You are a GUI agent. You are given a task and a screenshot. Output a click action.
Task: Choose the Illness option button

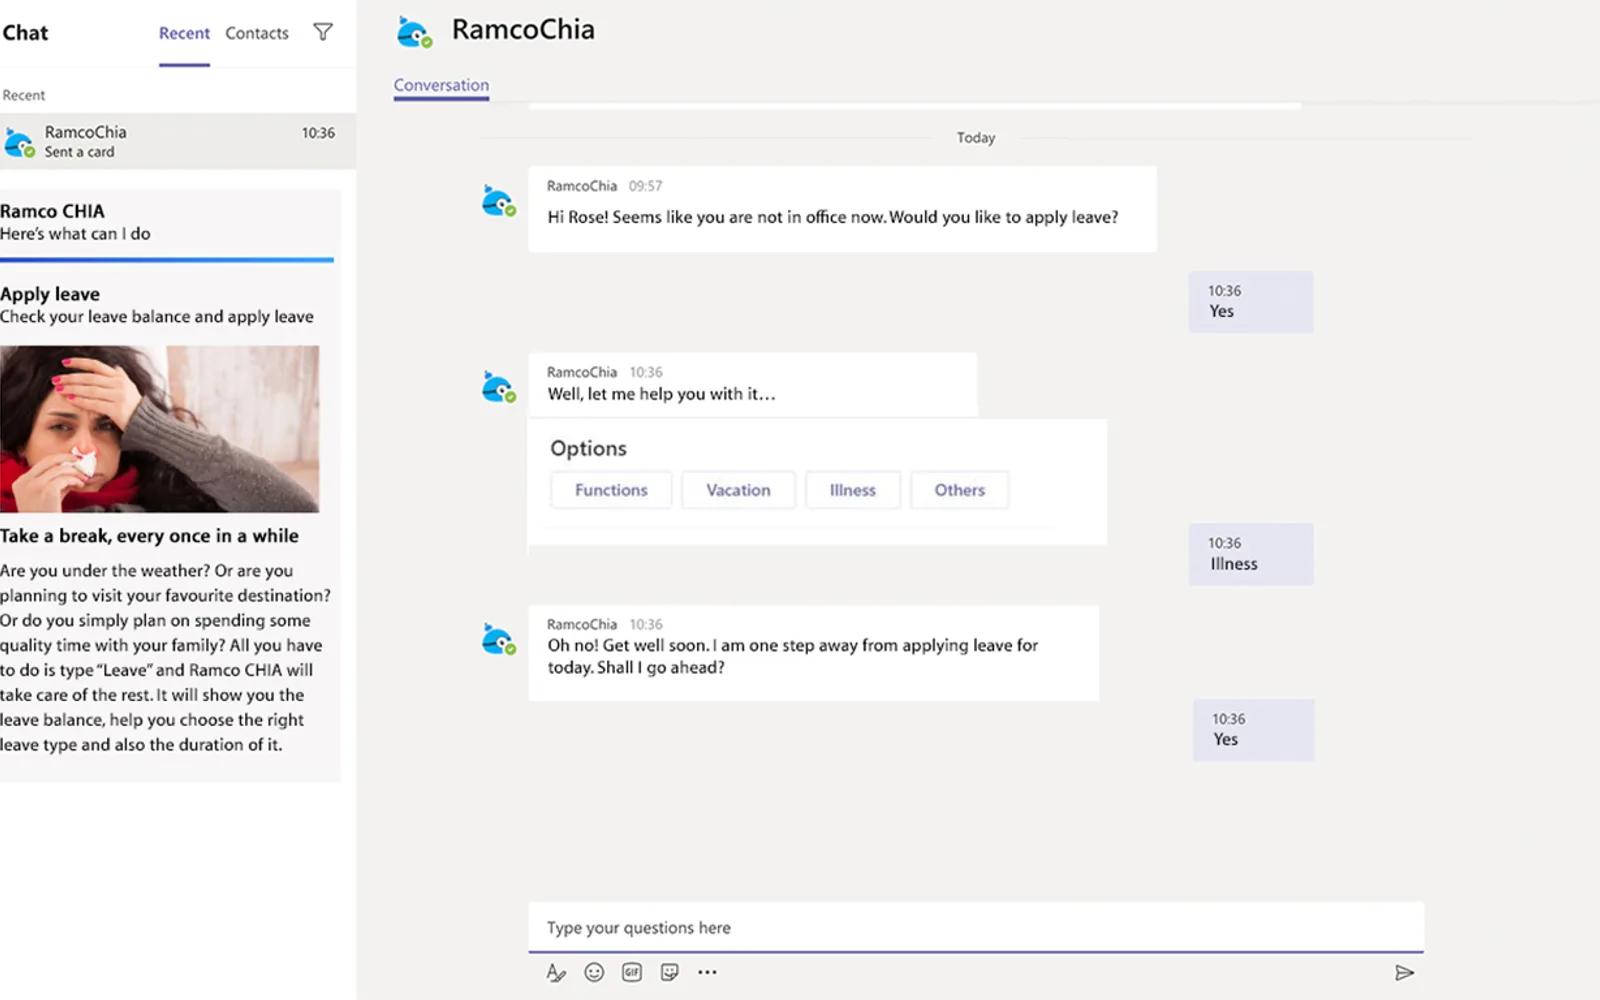[852, 490]
